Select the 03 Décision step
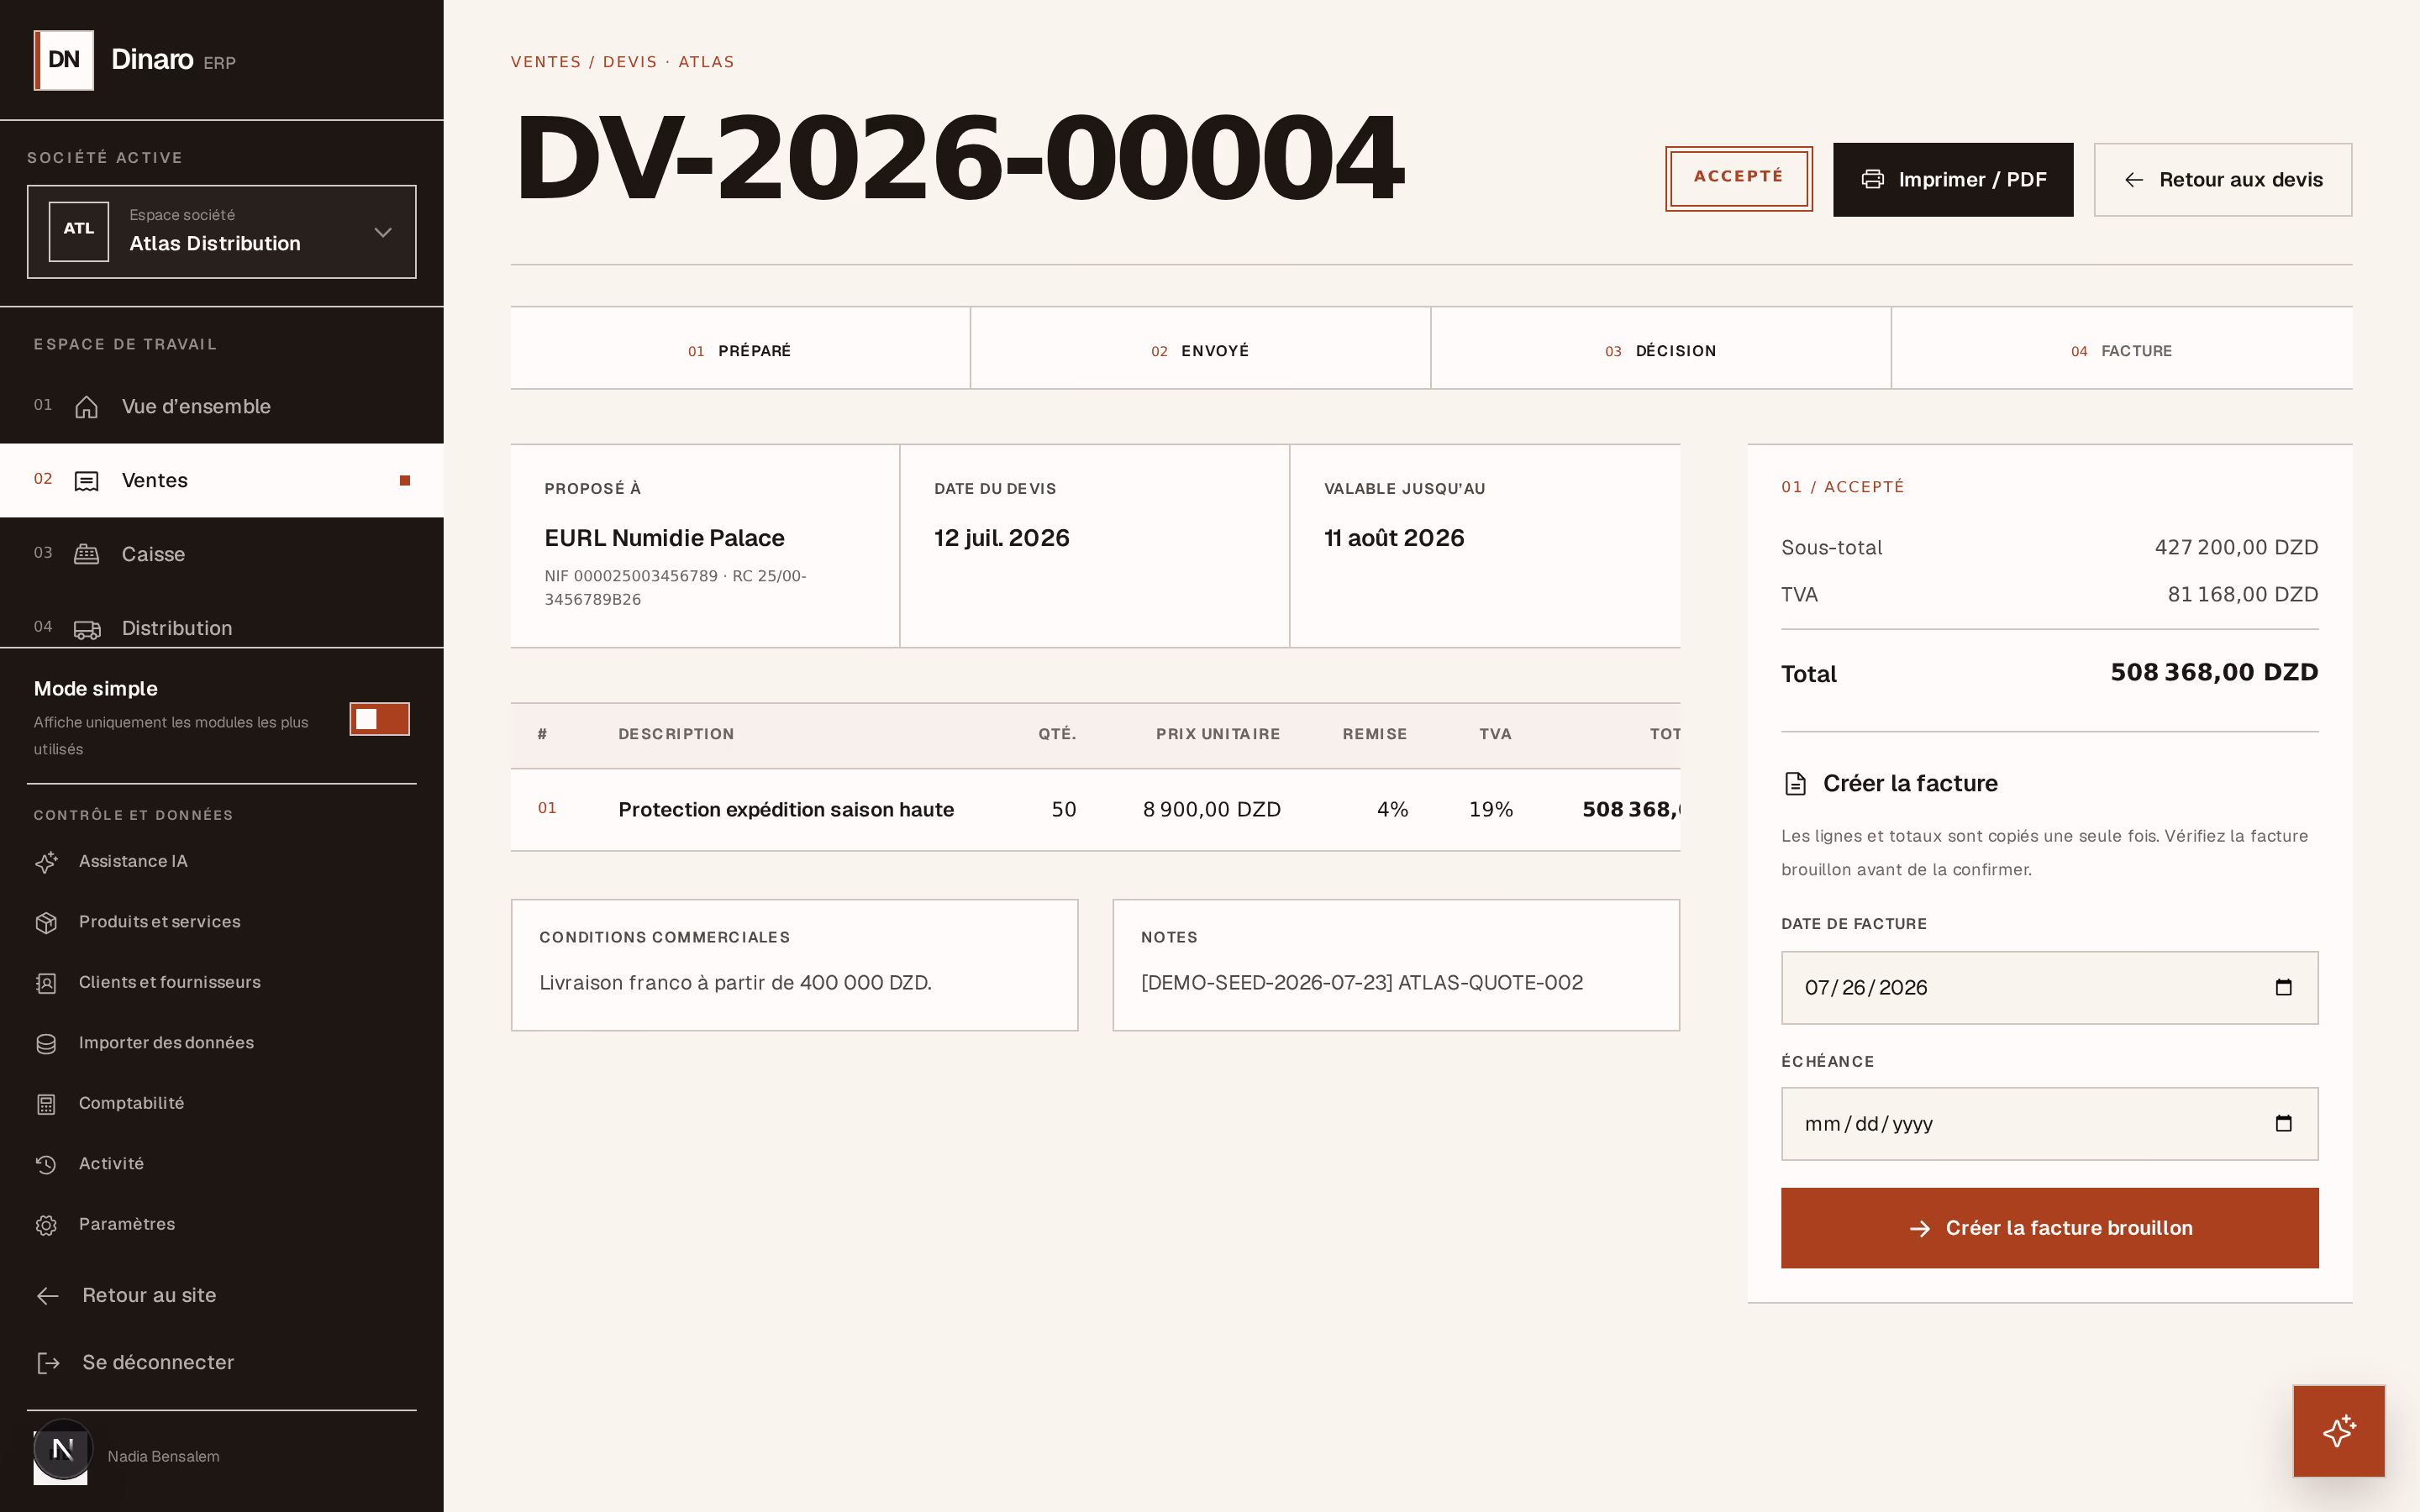This screenshot has width=2420, height=1512. [1661, 349]
